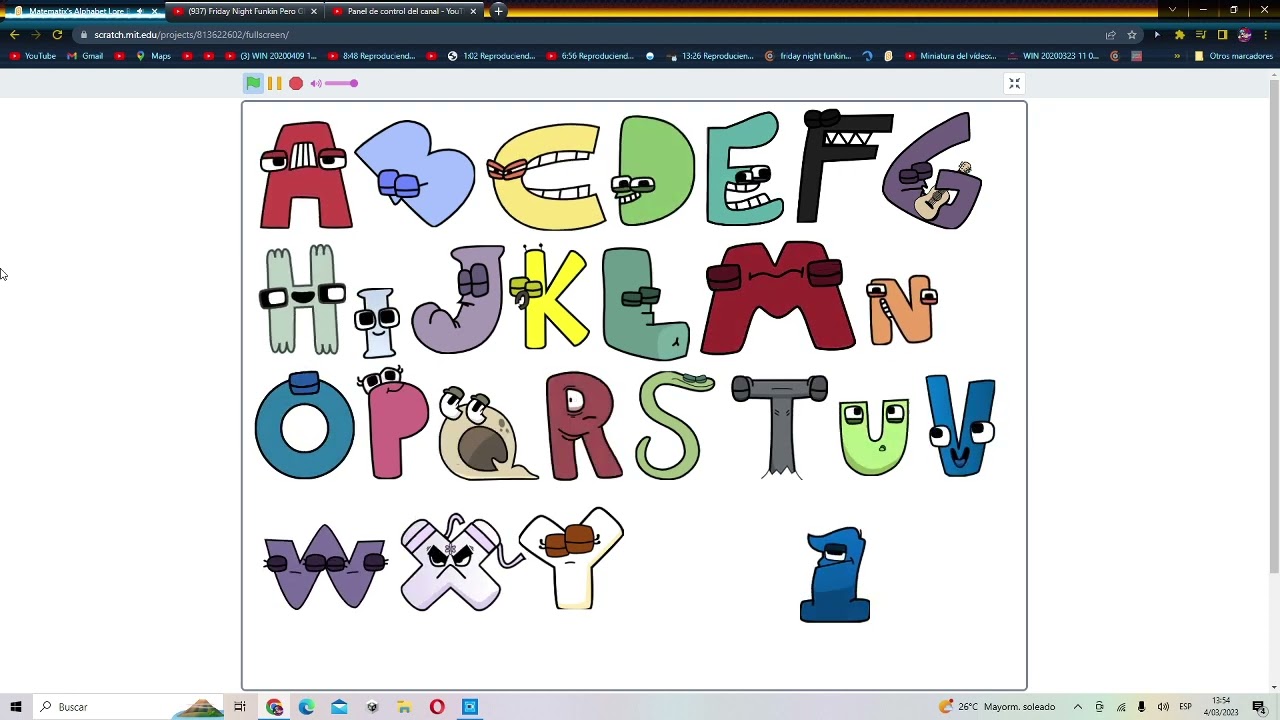Switch to the Friday Night Funkin YouTube tab
This screenshot has width=1280, height=720.
coord(244,11)
